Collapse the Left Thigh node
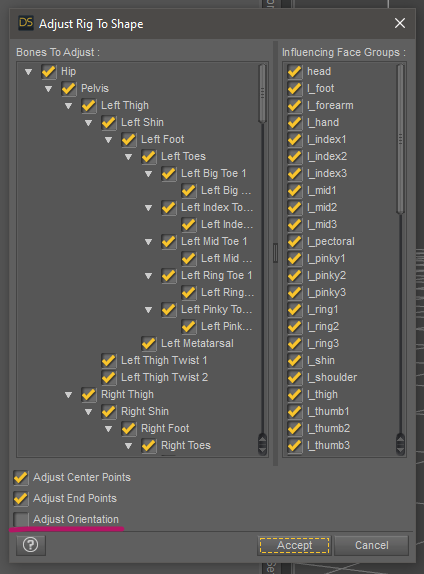The image size is (424, 574). point(68,106)
